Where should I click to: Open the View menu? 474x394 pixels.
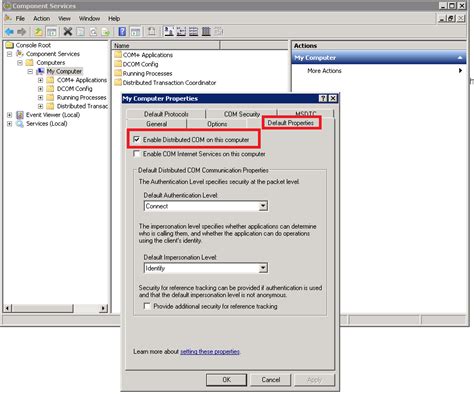tap(64, 19)
